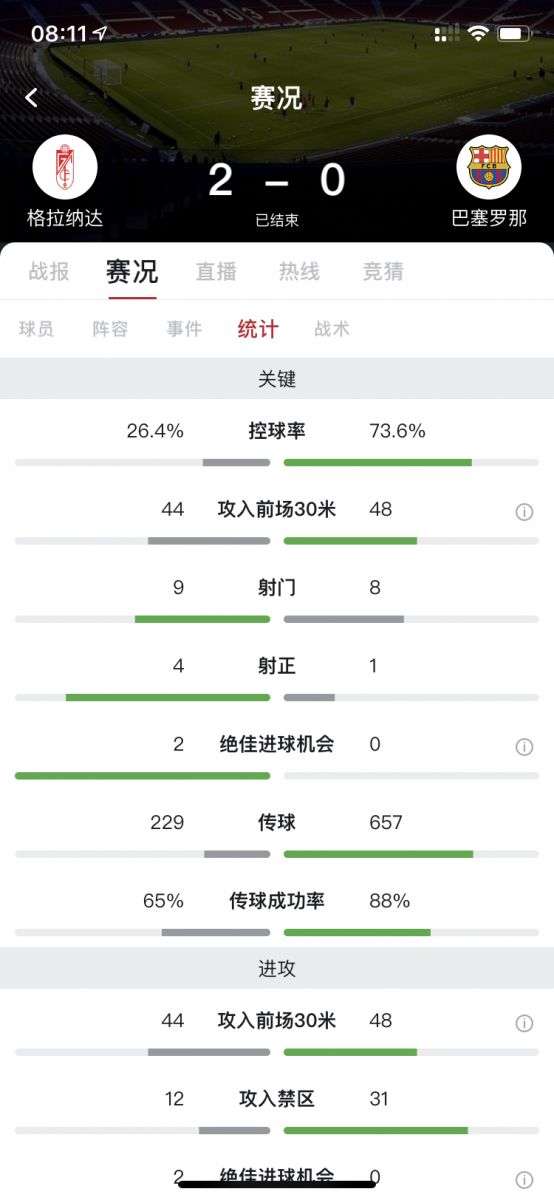Switch to 战报 tab
Screen dimensions: 554x1200
tap(49, 271)
